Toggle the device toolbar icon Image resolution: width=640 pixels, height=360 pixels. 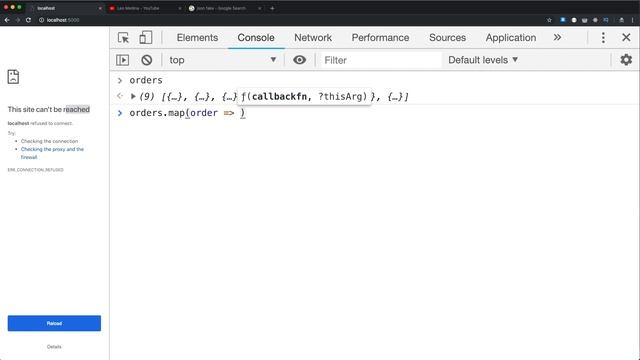tap(146, 38)
